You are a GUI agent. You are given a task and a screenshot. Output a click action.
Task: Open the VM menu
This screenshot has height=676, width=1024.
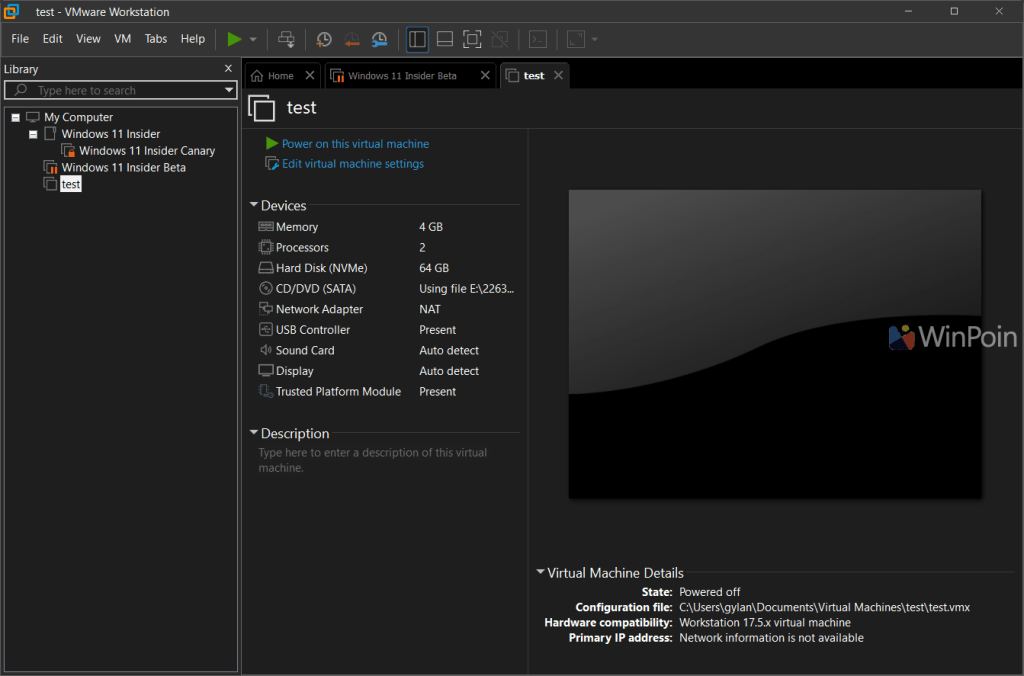click(122, 39)
